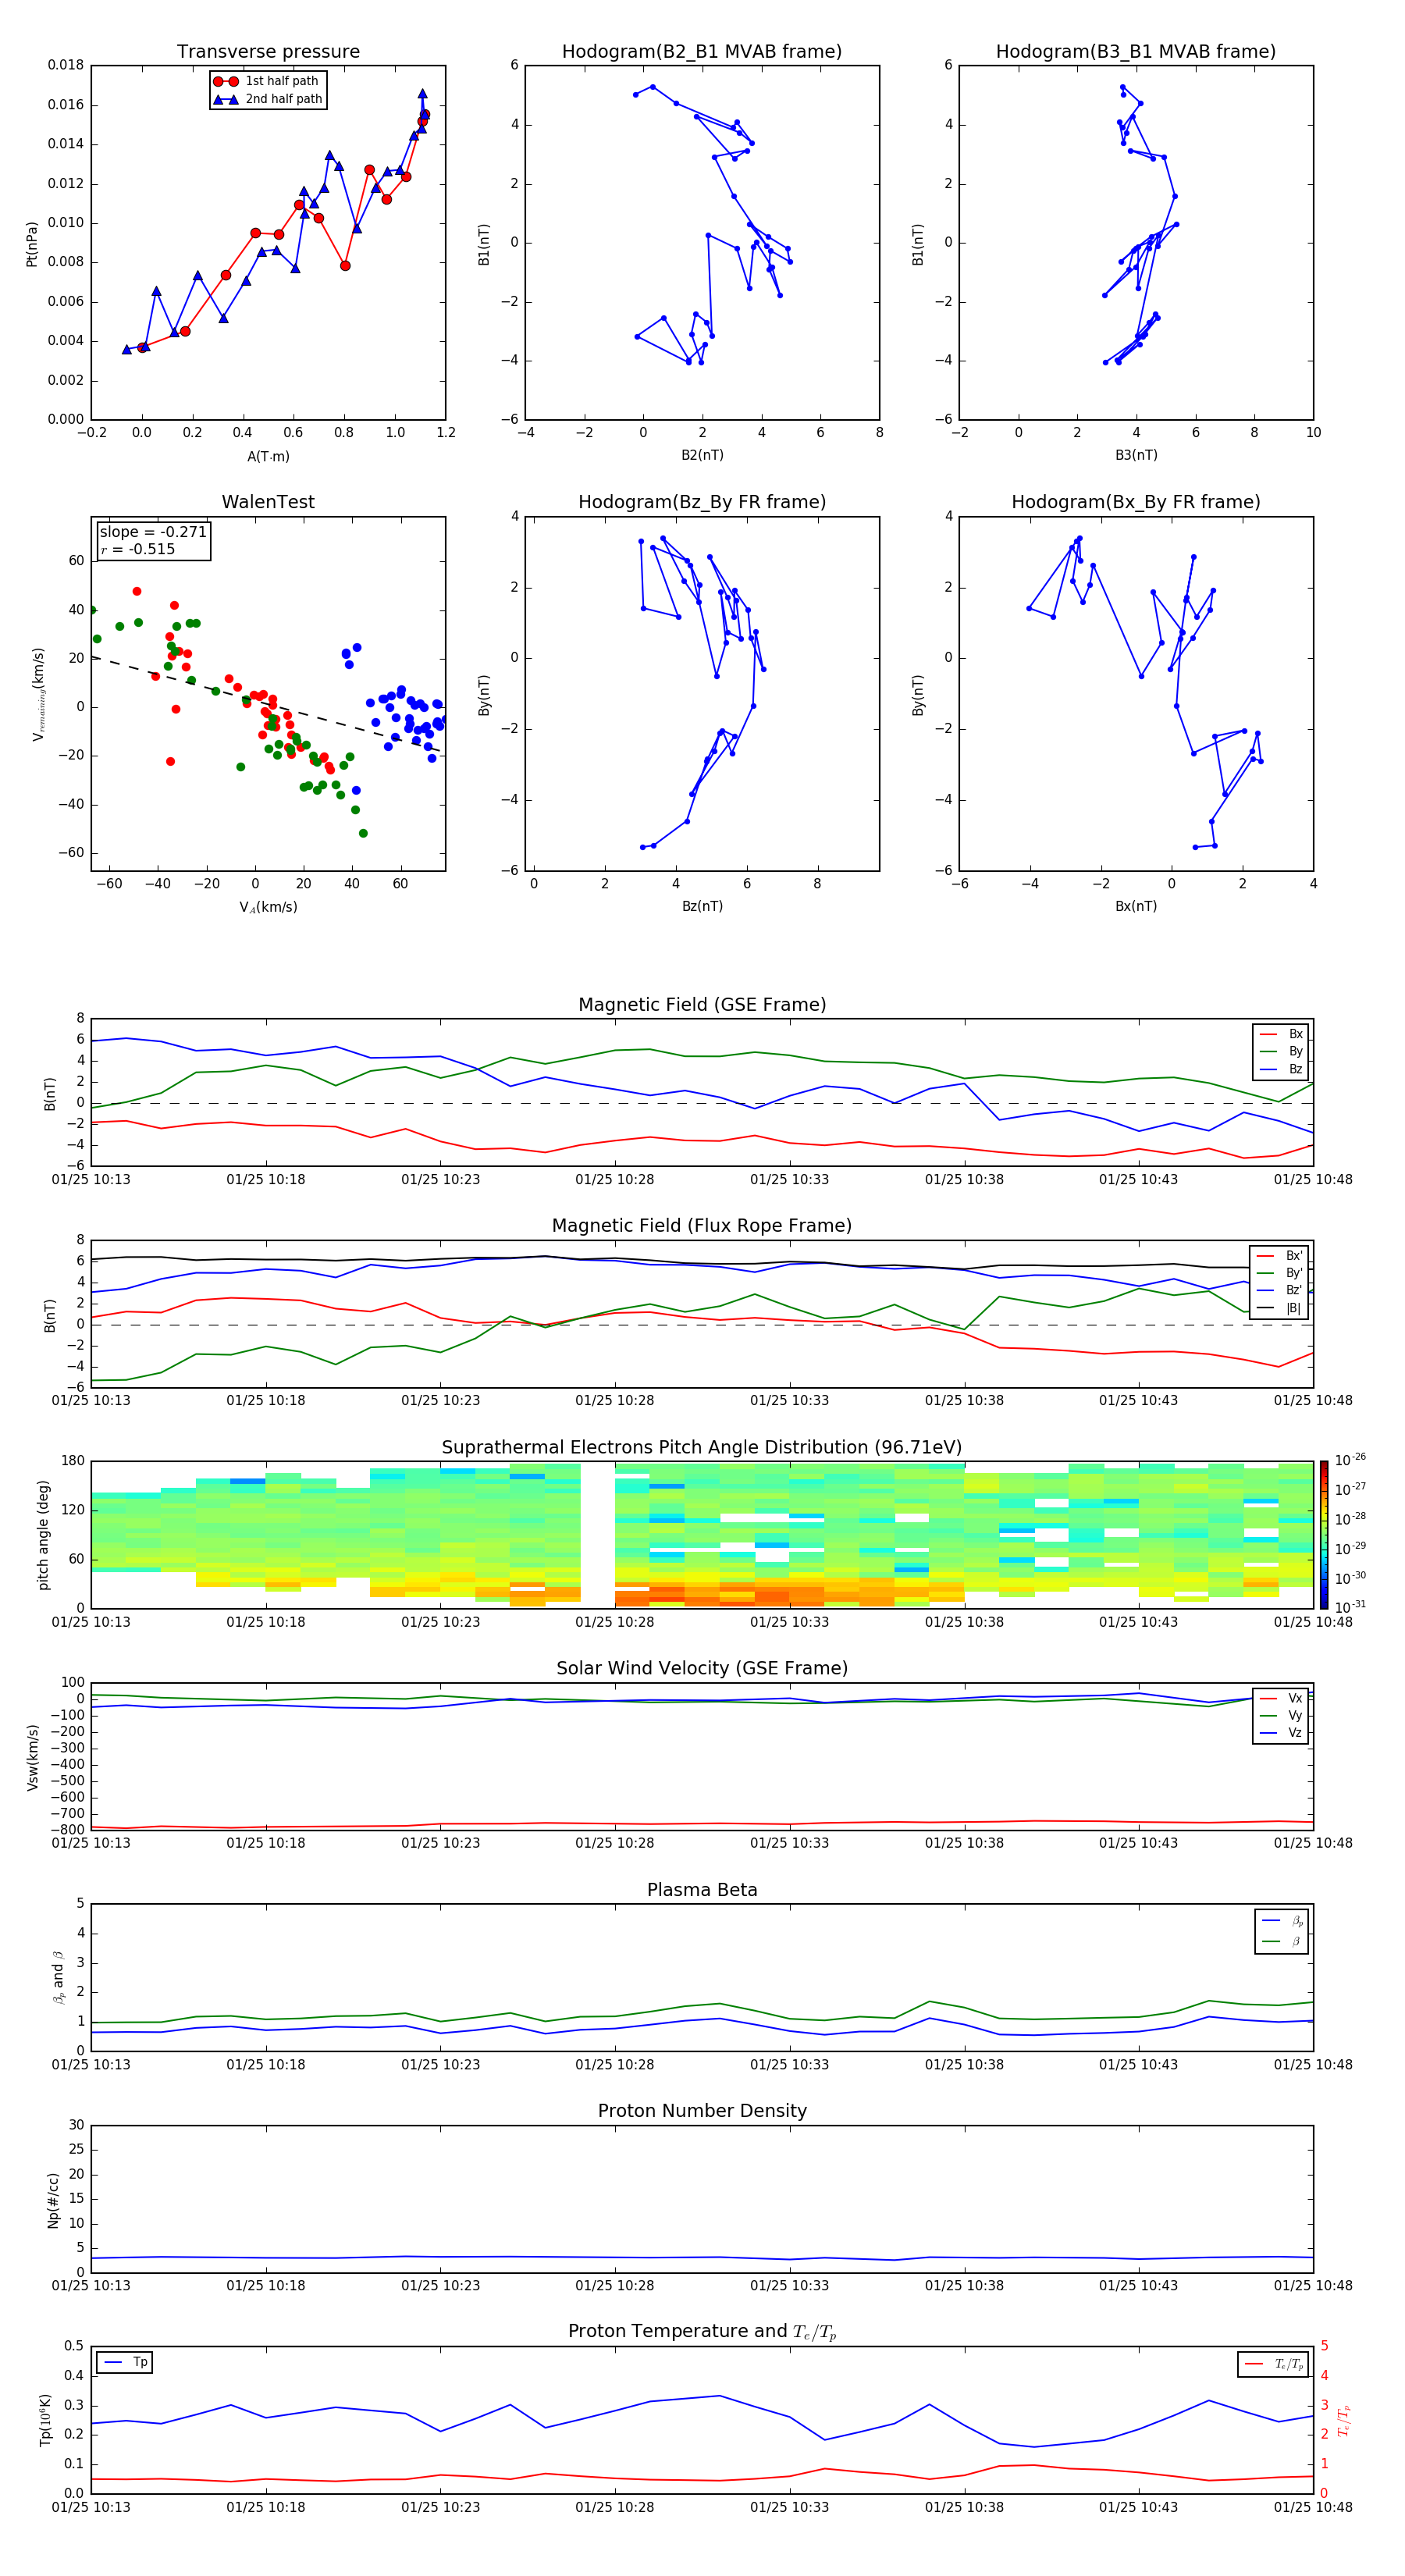Click the 'Proton Temperature and Te/Tp' title
The image size is (1405, 2576).
click(702, 2331)
